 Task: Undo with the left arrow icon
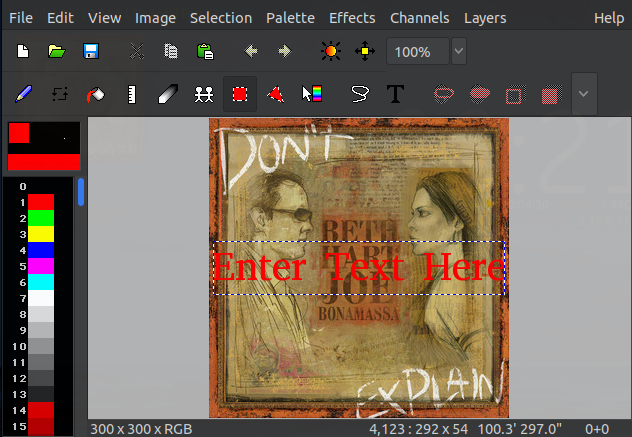coord(251,51)
